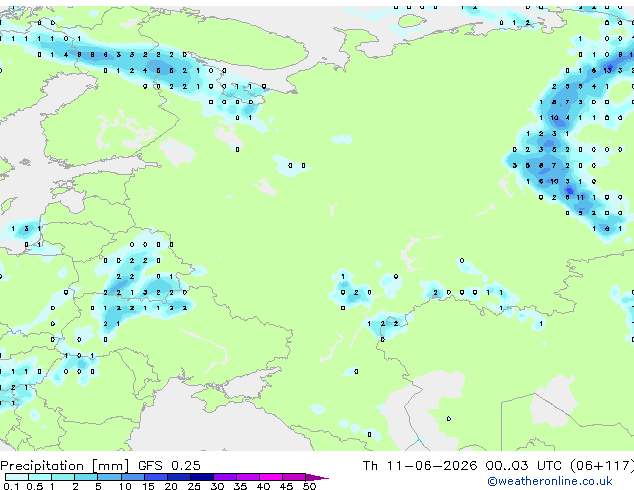Click the '0.1' legend scale label
The height and width of the screenshot is (490, 634).
click(x=11, y=486)
